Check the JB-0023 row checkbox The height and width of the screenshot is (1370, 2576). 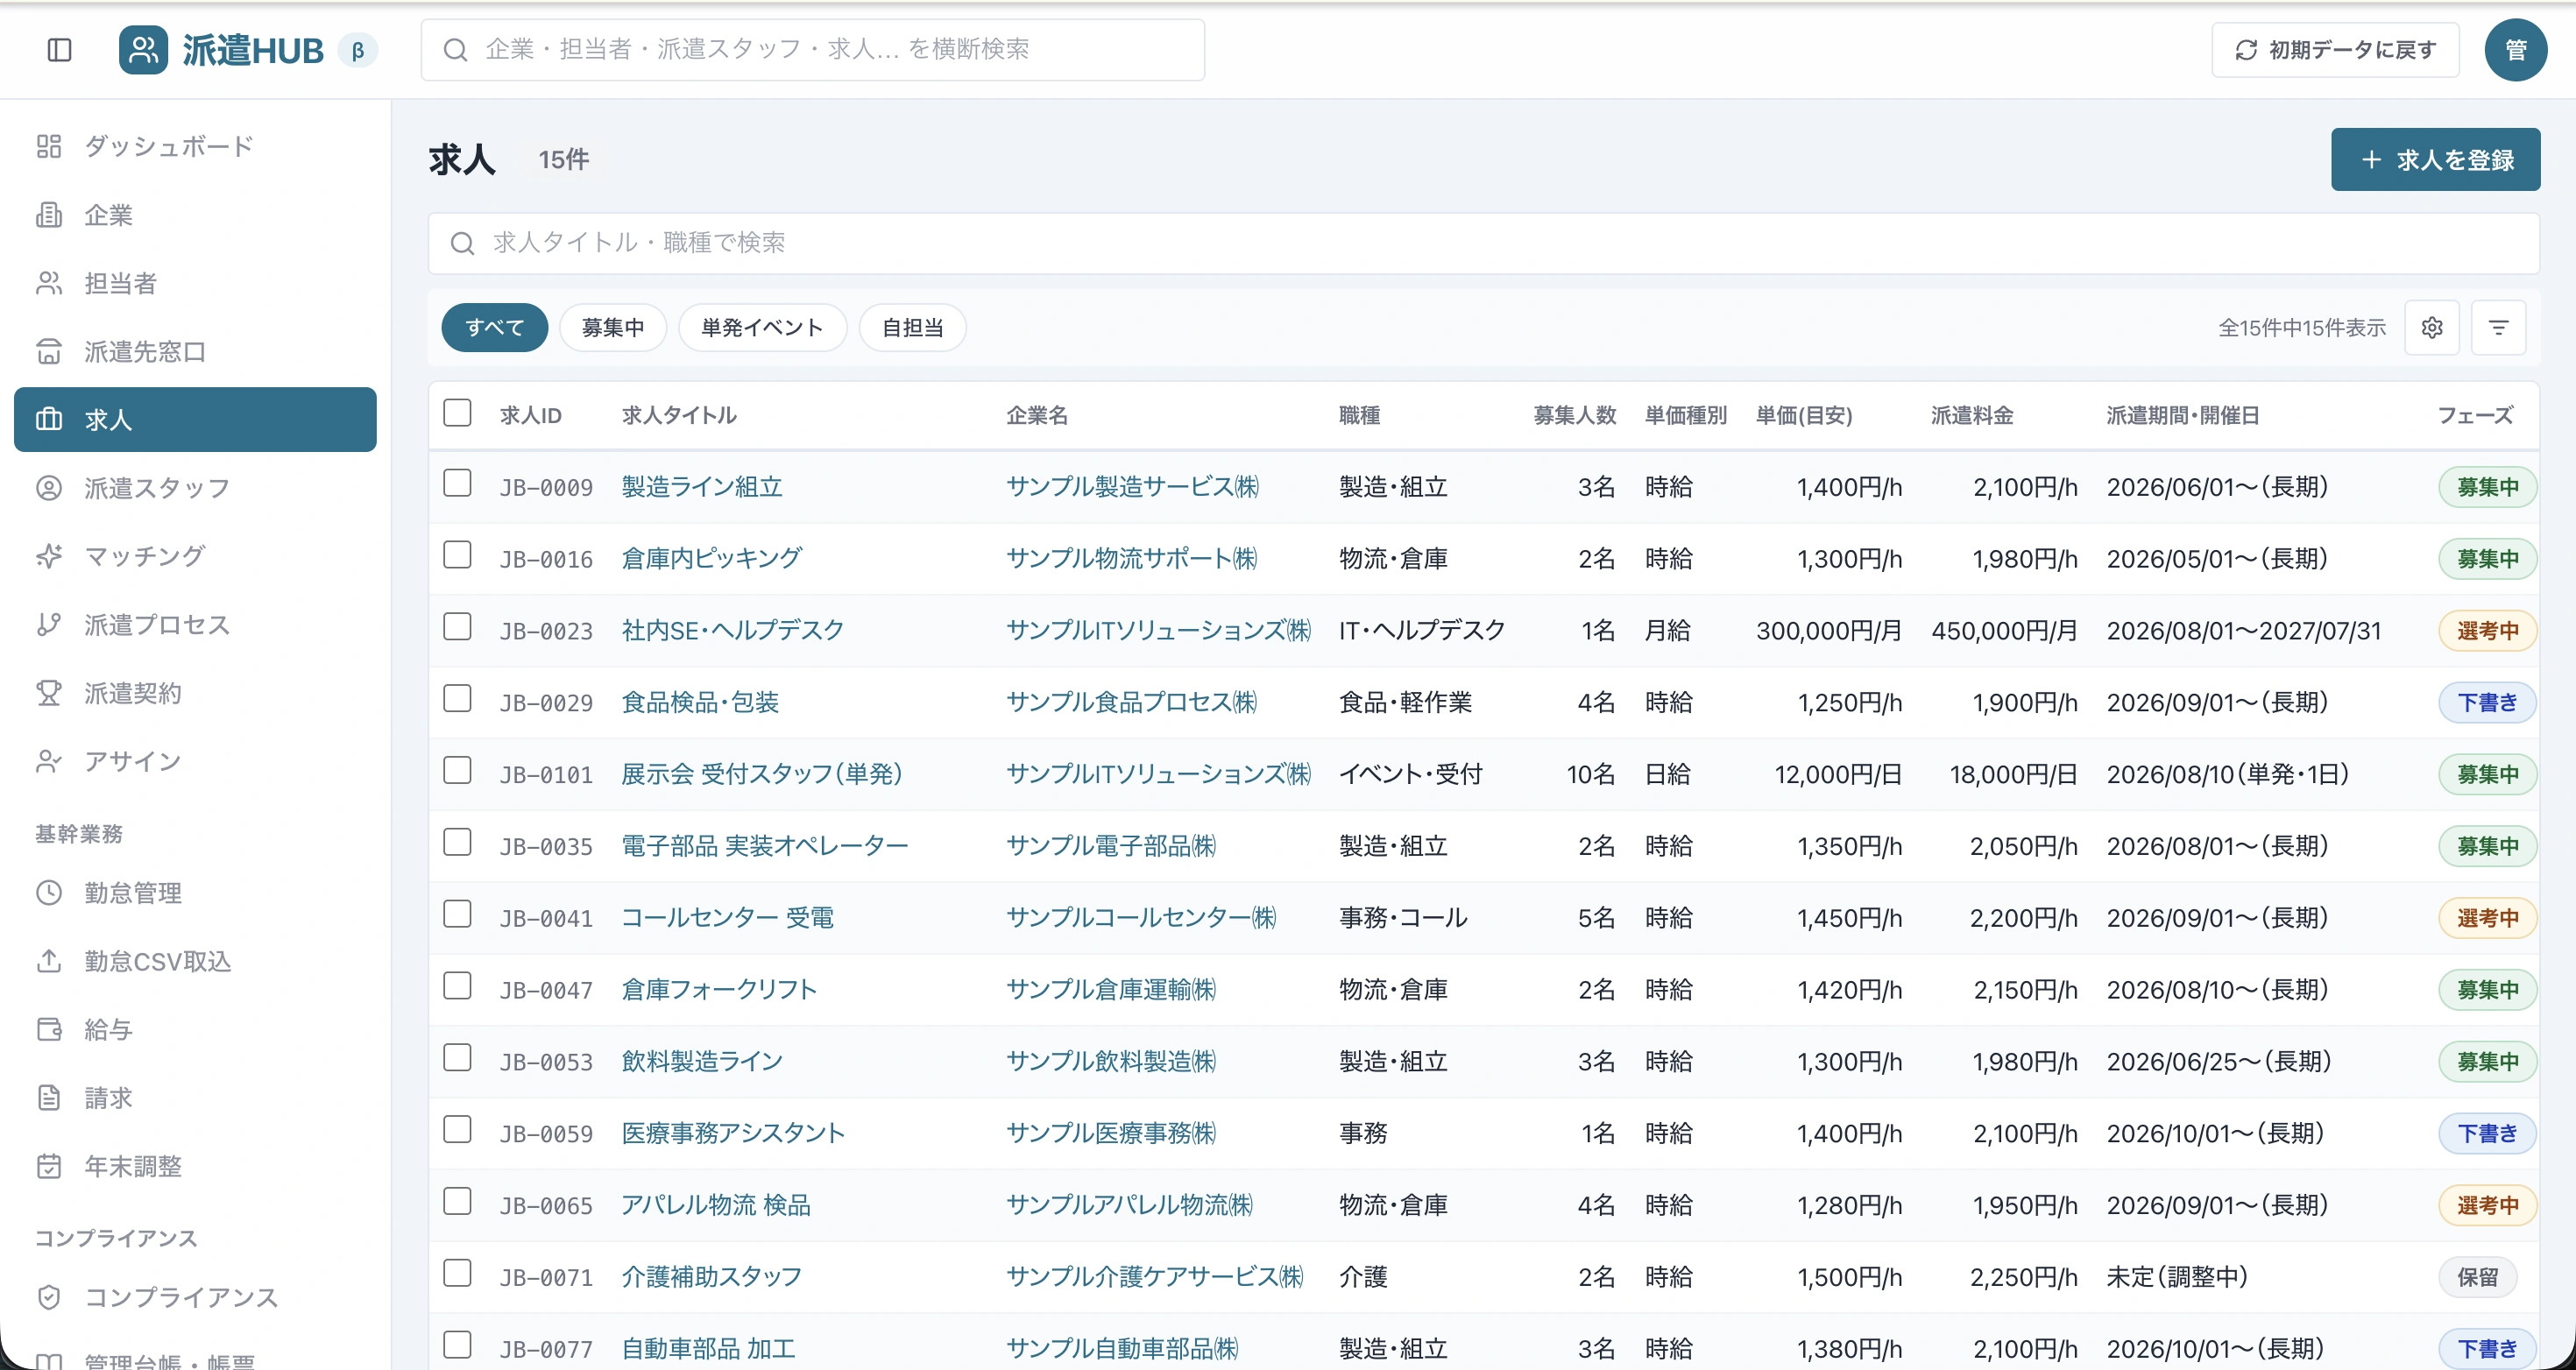click(x=457, y=627)
